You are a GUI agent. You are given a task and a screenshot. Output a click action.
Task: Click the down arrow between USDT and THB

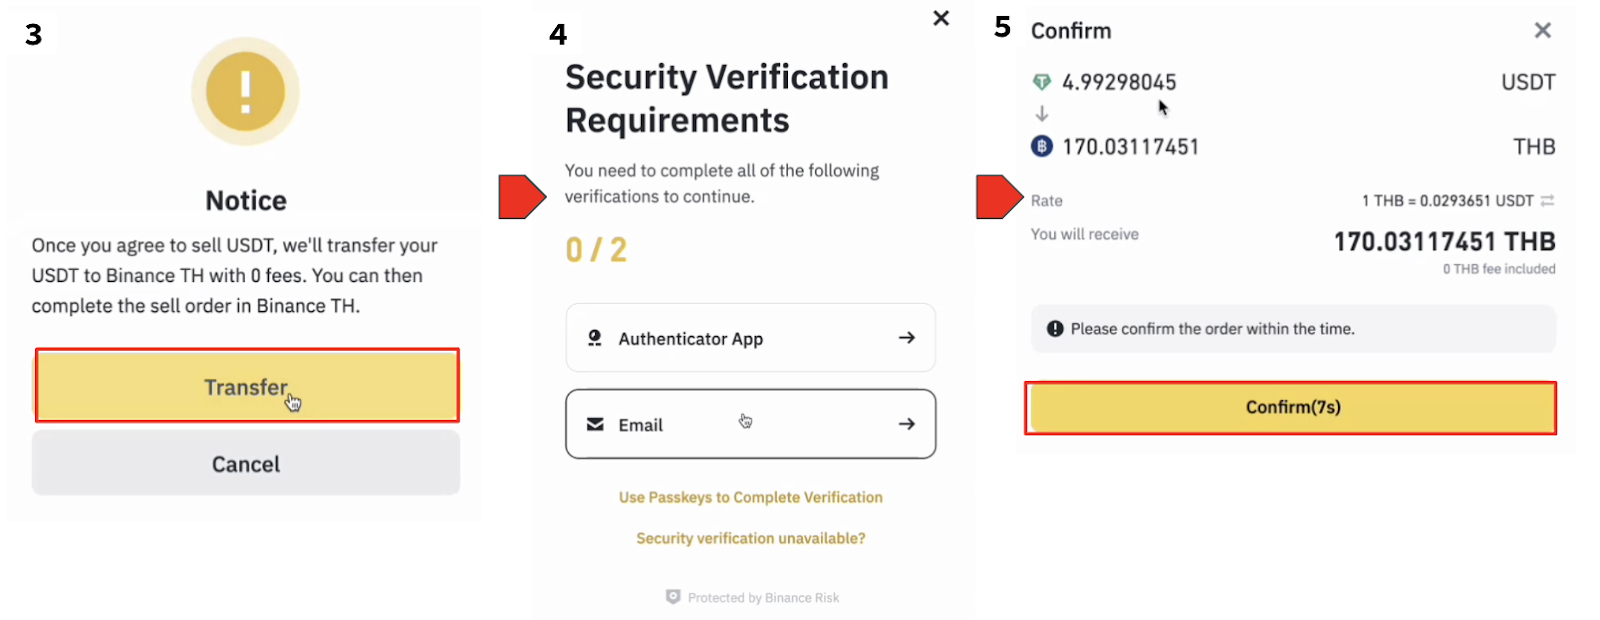1042,114
